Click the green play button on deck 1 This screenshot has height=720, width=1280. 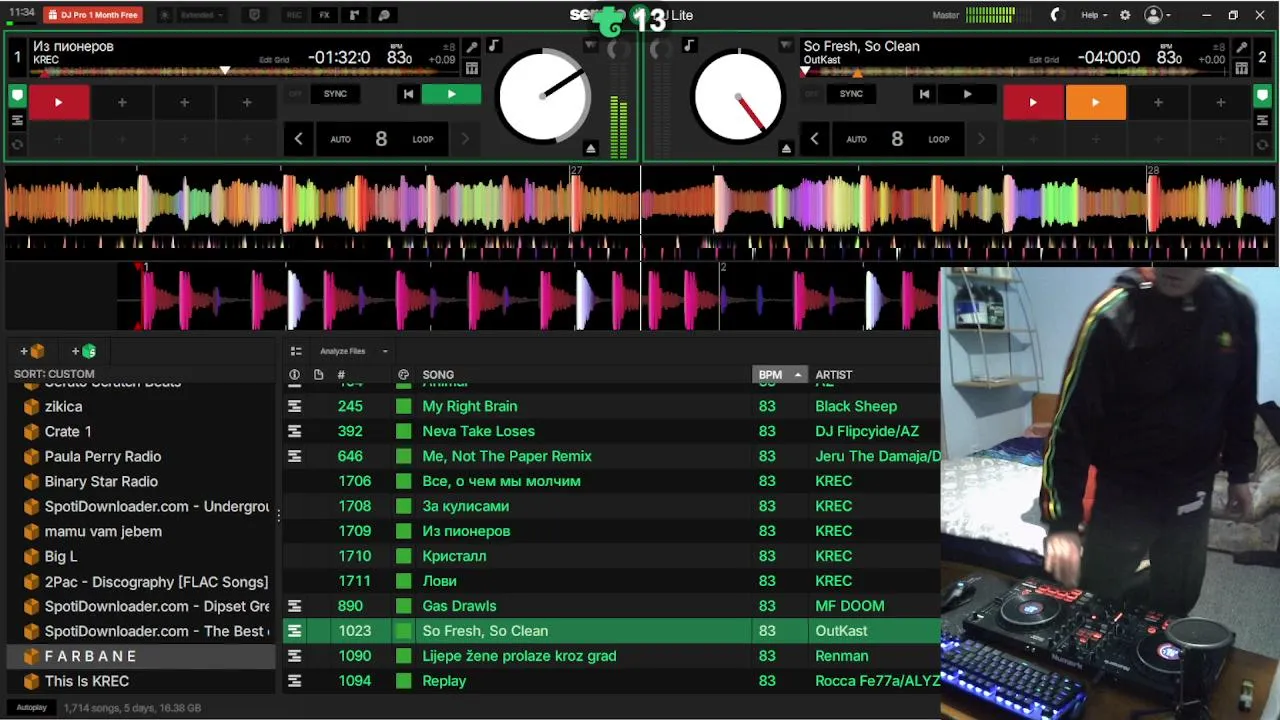coord(451,94)
